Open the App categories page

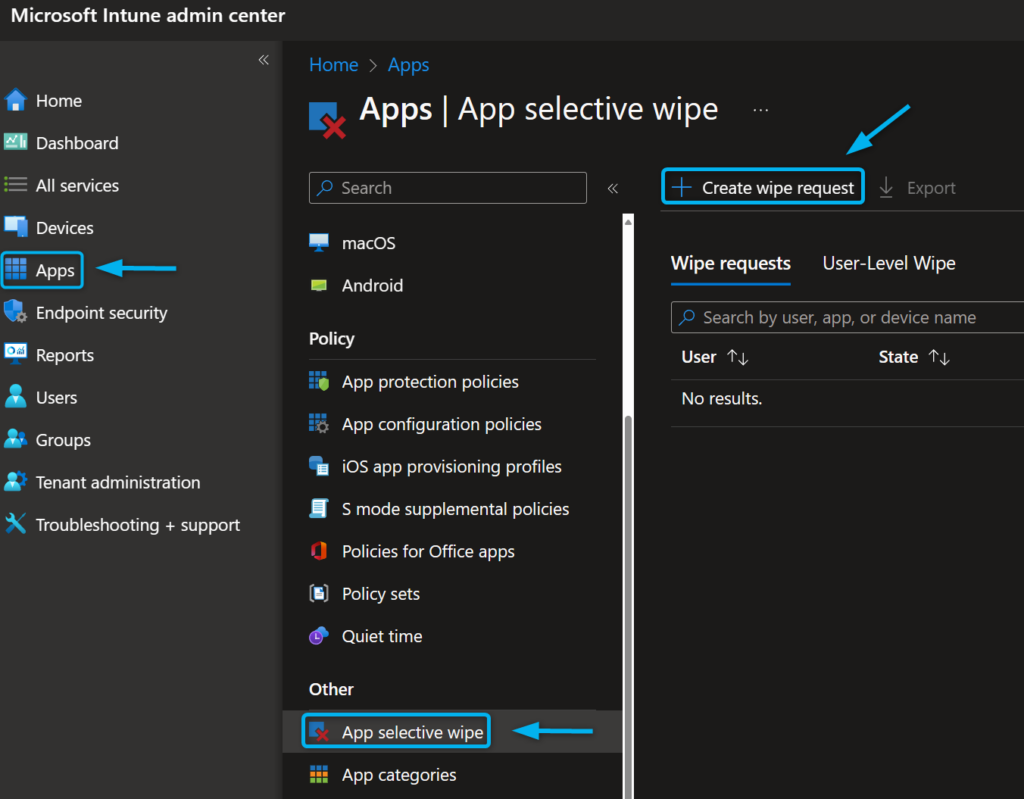click(398, 774)
